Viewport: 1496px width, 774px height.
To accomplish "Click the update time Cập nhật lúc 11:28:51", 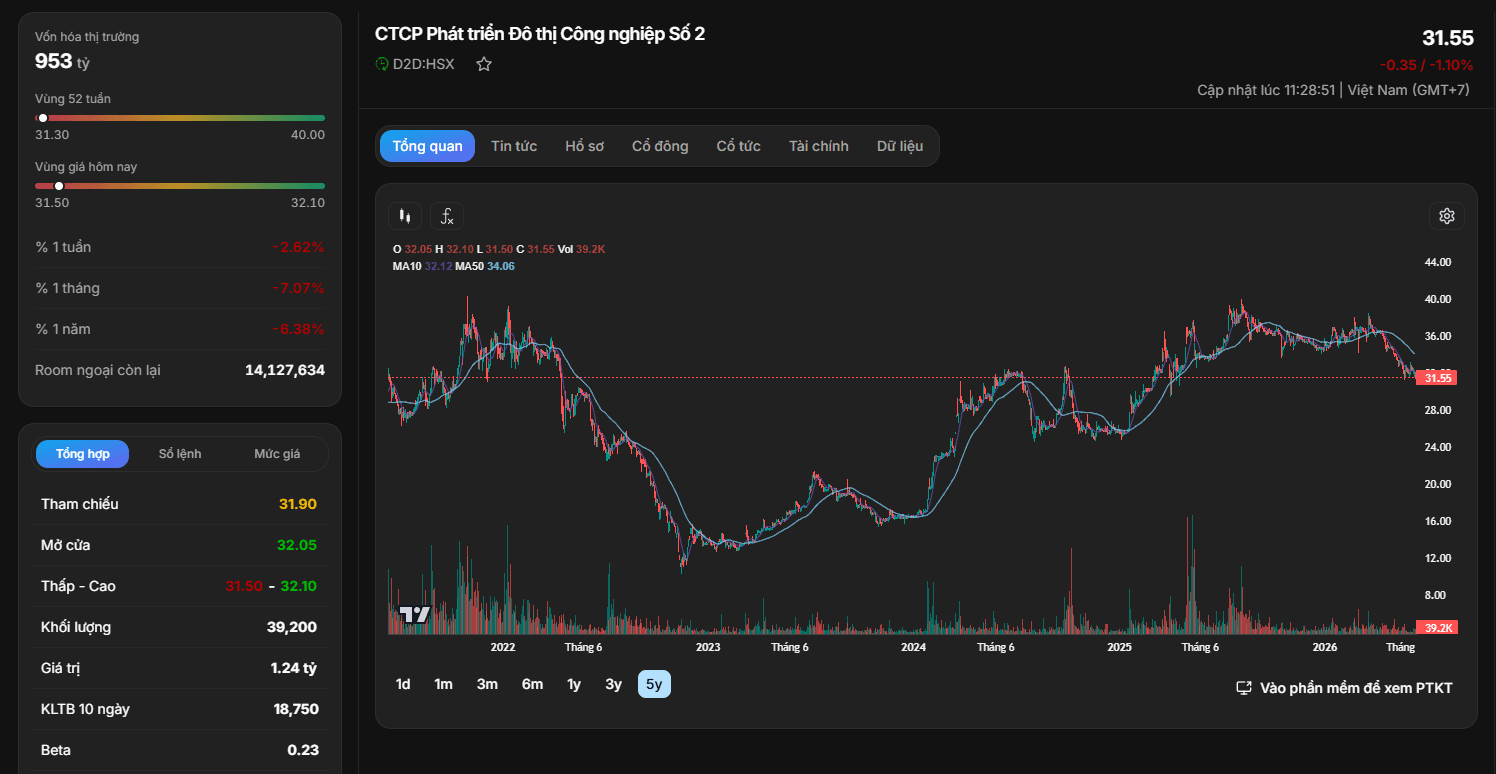I will click(1266, 90).
